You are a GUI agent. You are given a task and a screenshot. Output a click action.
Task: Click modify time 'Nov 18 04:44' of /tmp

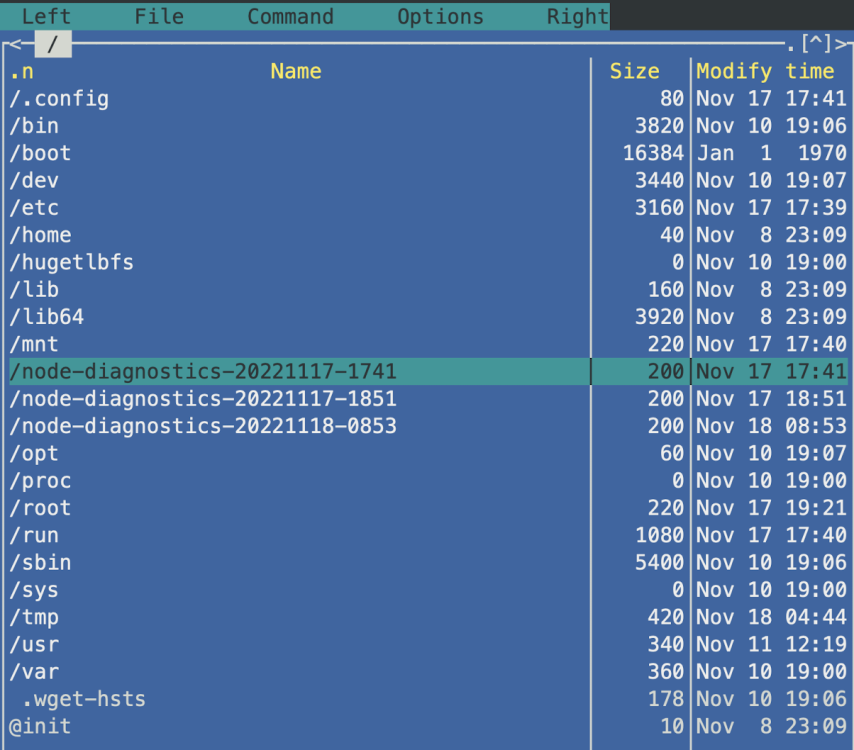(772, 617)
